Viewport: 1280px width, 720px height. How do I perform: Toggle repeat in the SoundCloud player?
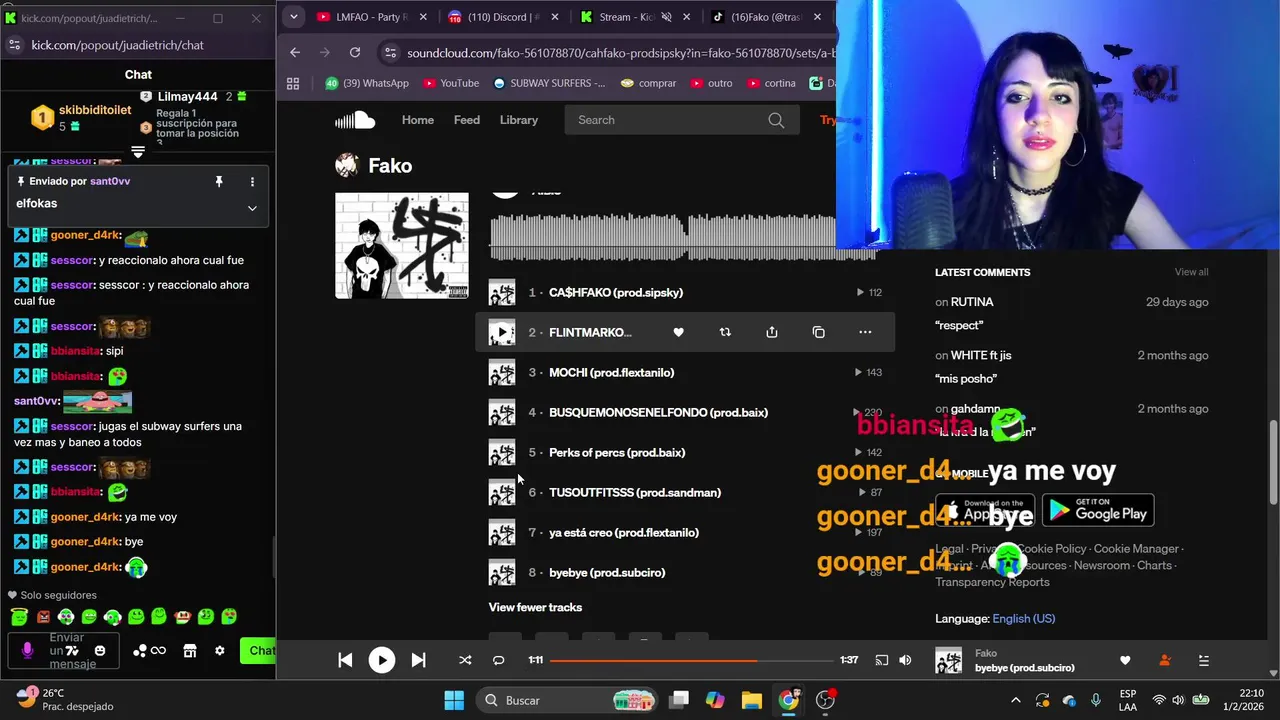click(x=499, y=660)
